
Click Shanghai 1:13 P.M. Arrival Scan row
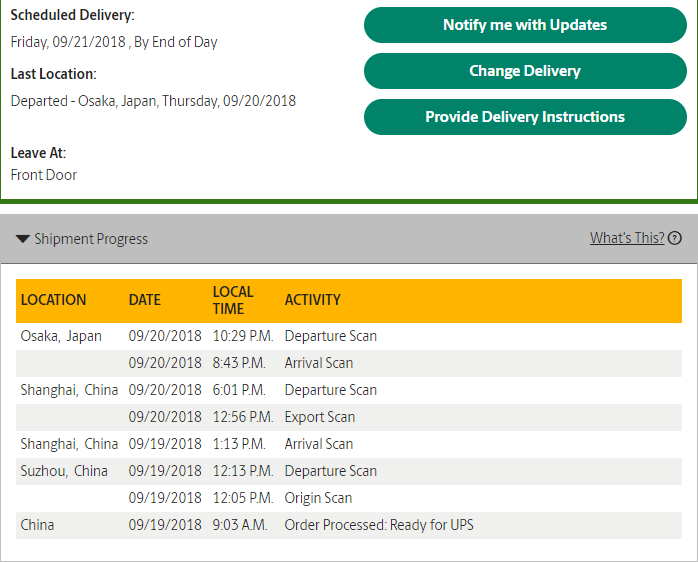coord(349,444)
